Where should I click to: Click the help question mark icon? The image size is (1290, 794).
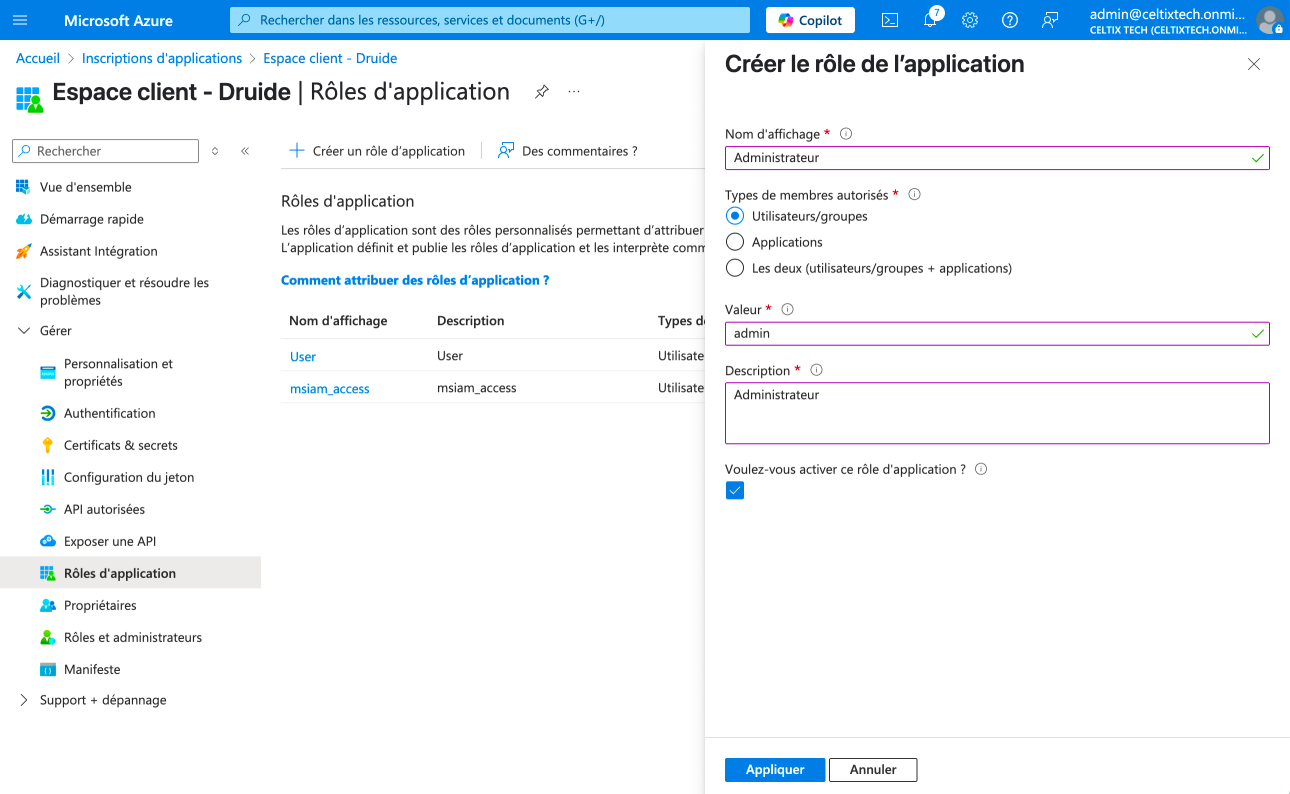[x=1009, y=20]
